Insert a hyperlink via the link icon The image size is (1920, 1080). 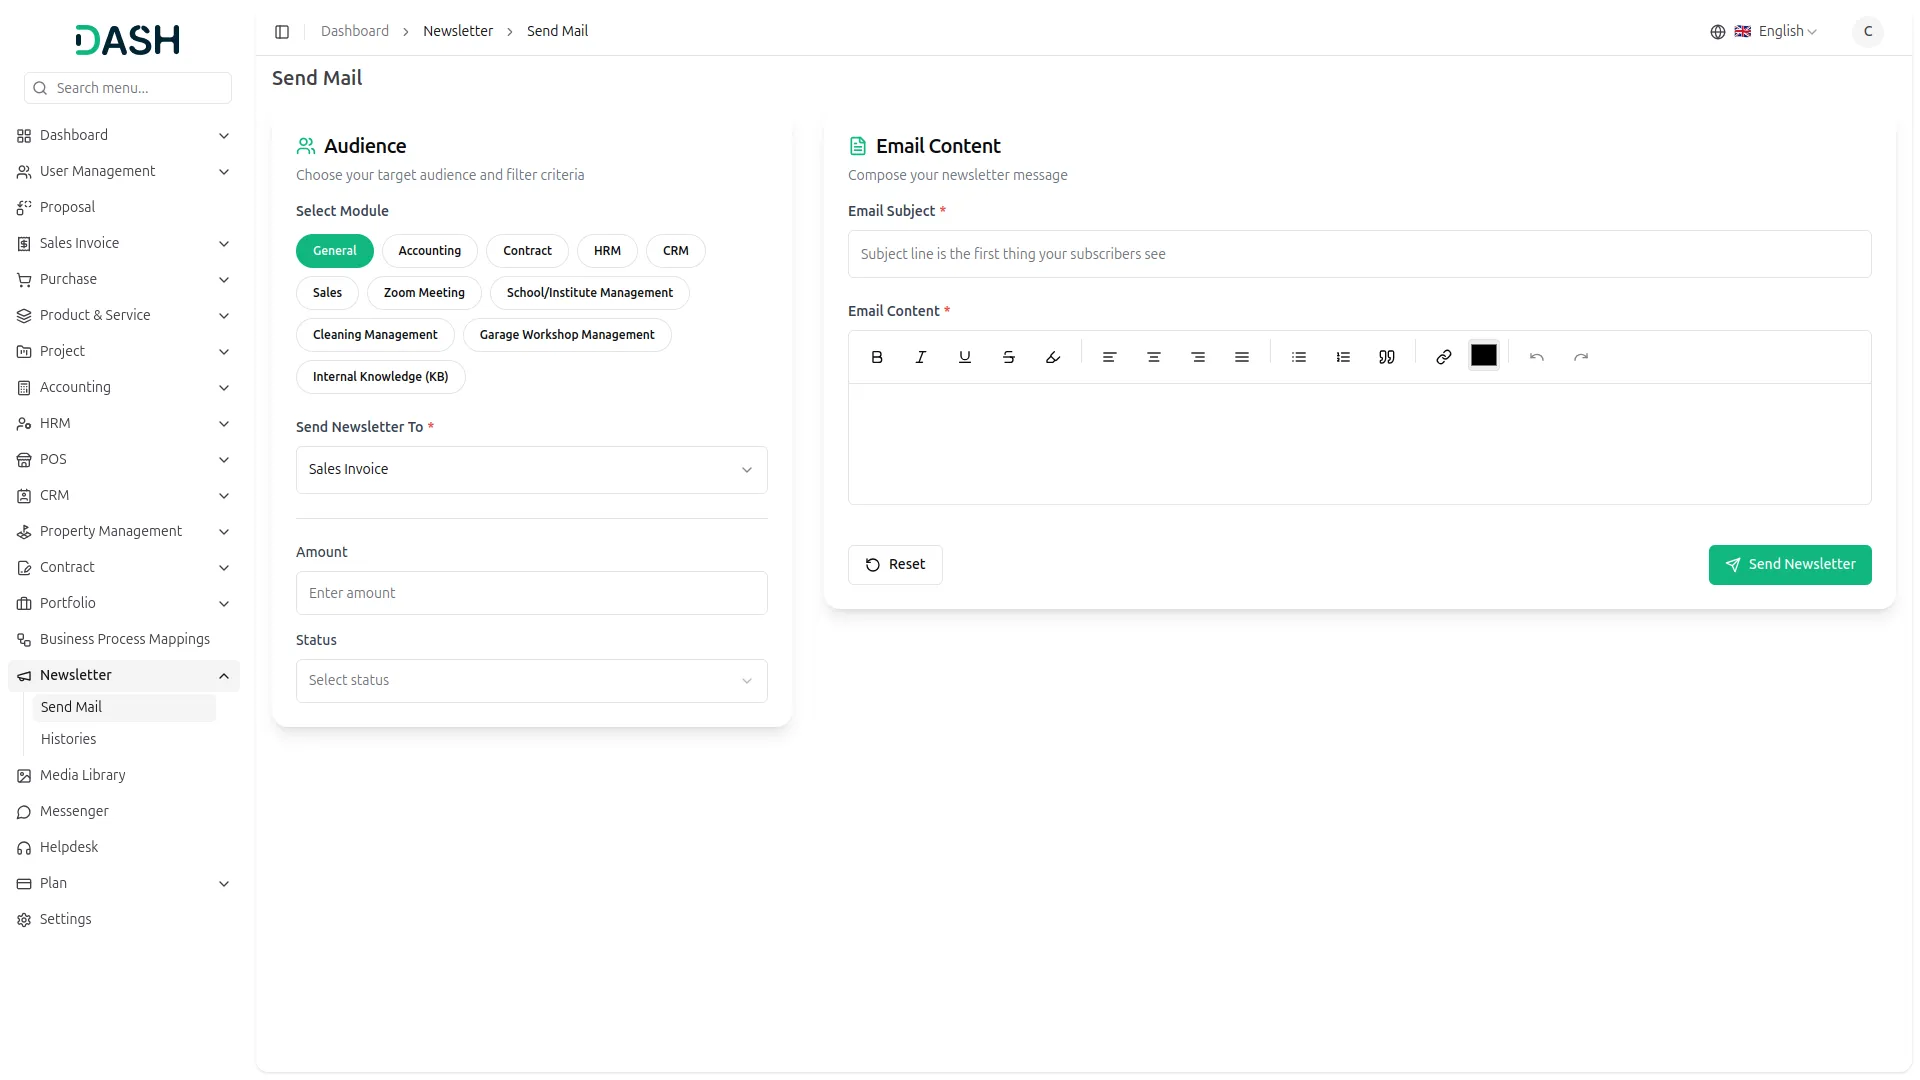coord(1443,357)
